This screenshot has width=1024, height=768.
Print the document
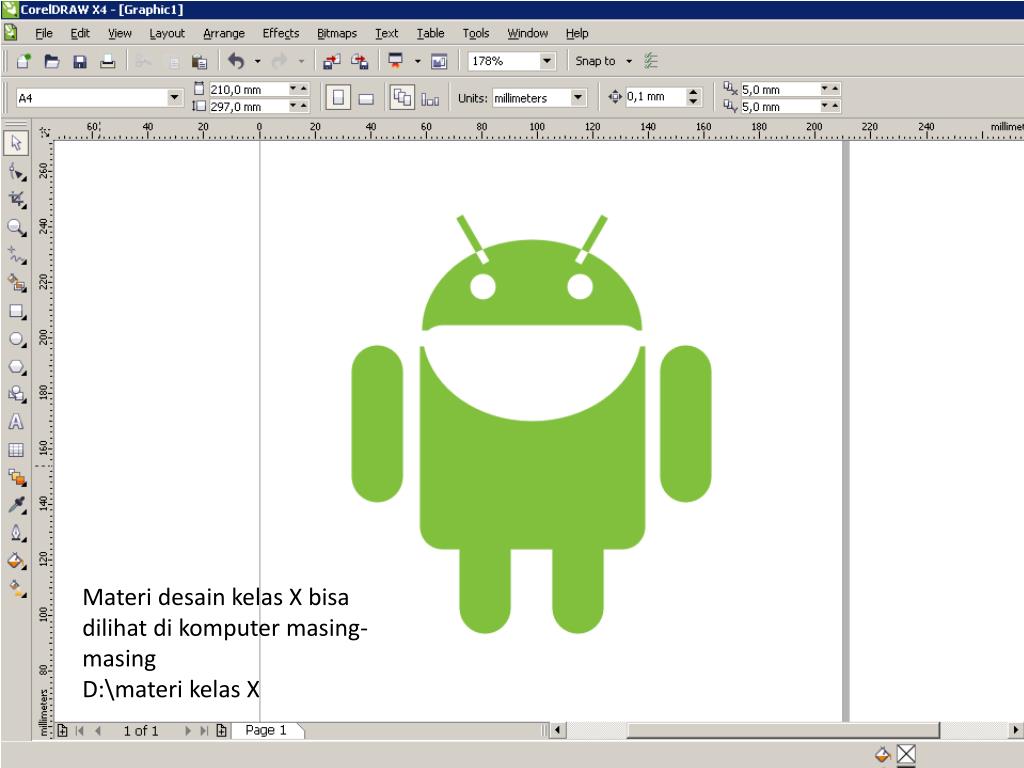(x=108, y=61)
